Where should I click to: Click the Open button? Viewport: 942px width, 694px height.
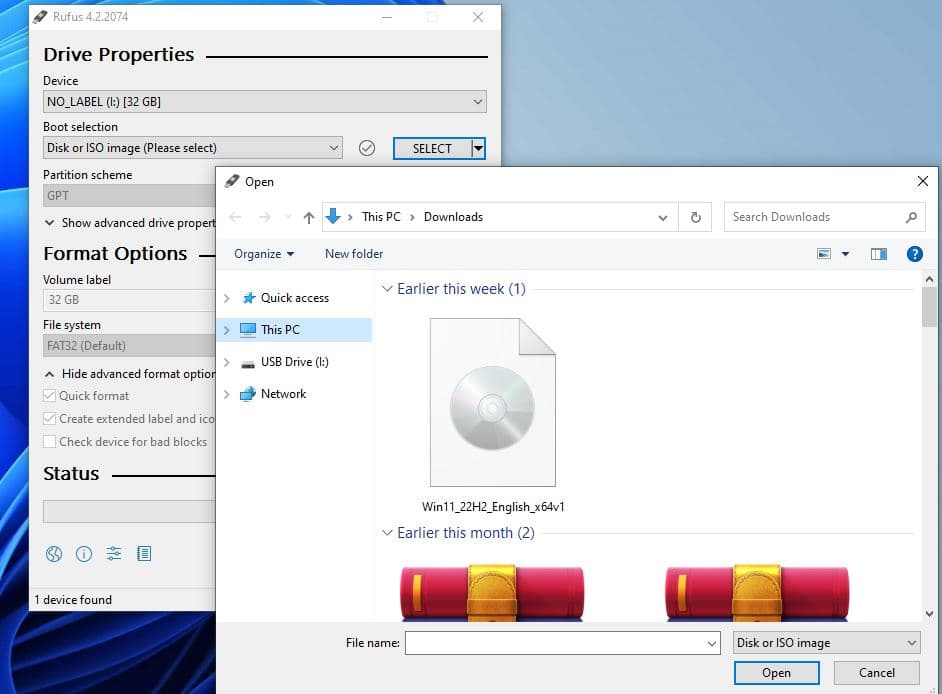pos(776,673)
